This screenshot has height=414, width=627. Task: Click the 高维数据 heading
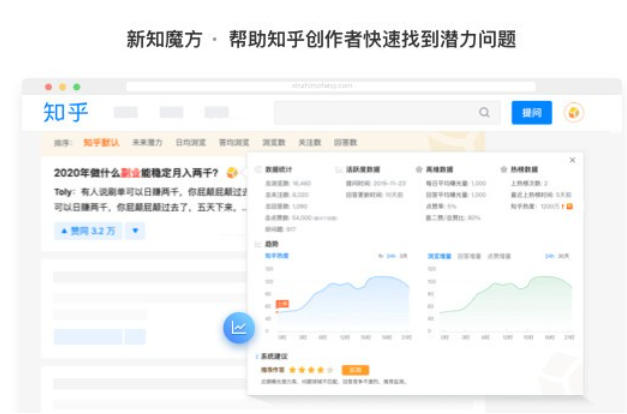click(439, 170)
